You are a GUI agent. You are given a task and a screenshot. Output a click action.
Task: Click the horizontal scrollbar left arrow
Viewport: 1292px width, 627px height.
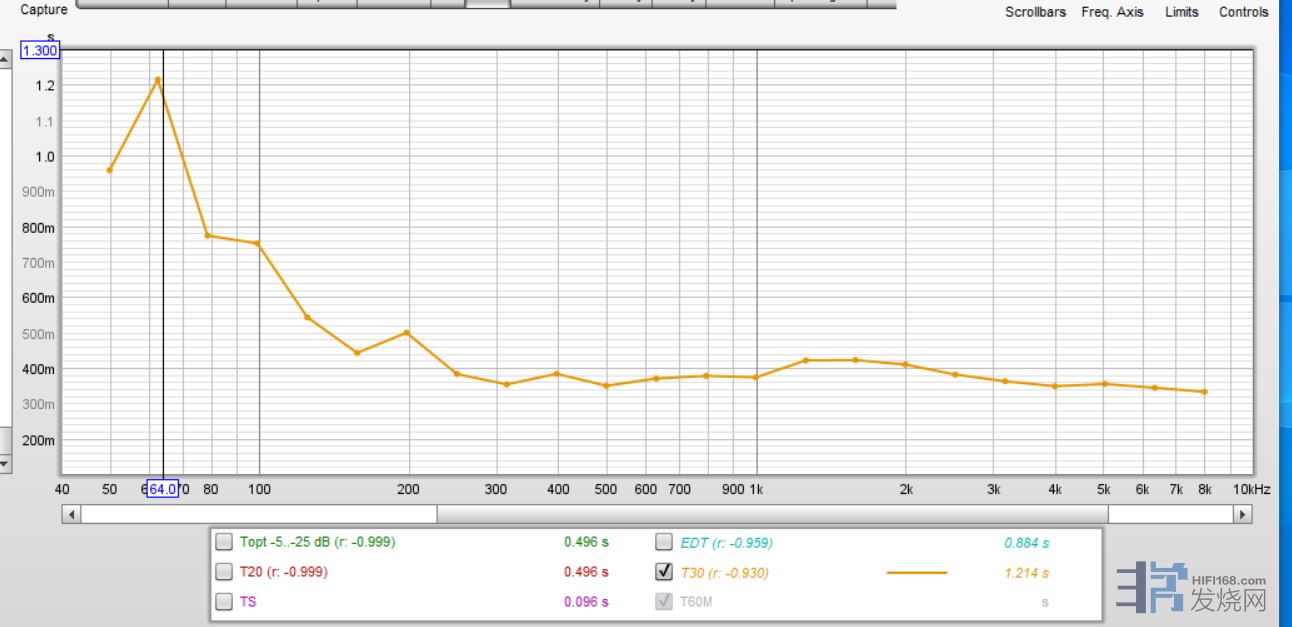(x=70, y=514)
